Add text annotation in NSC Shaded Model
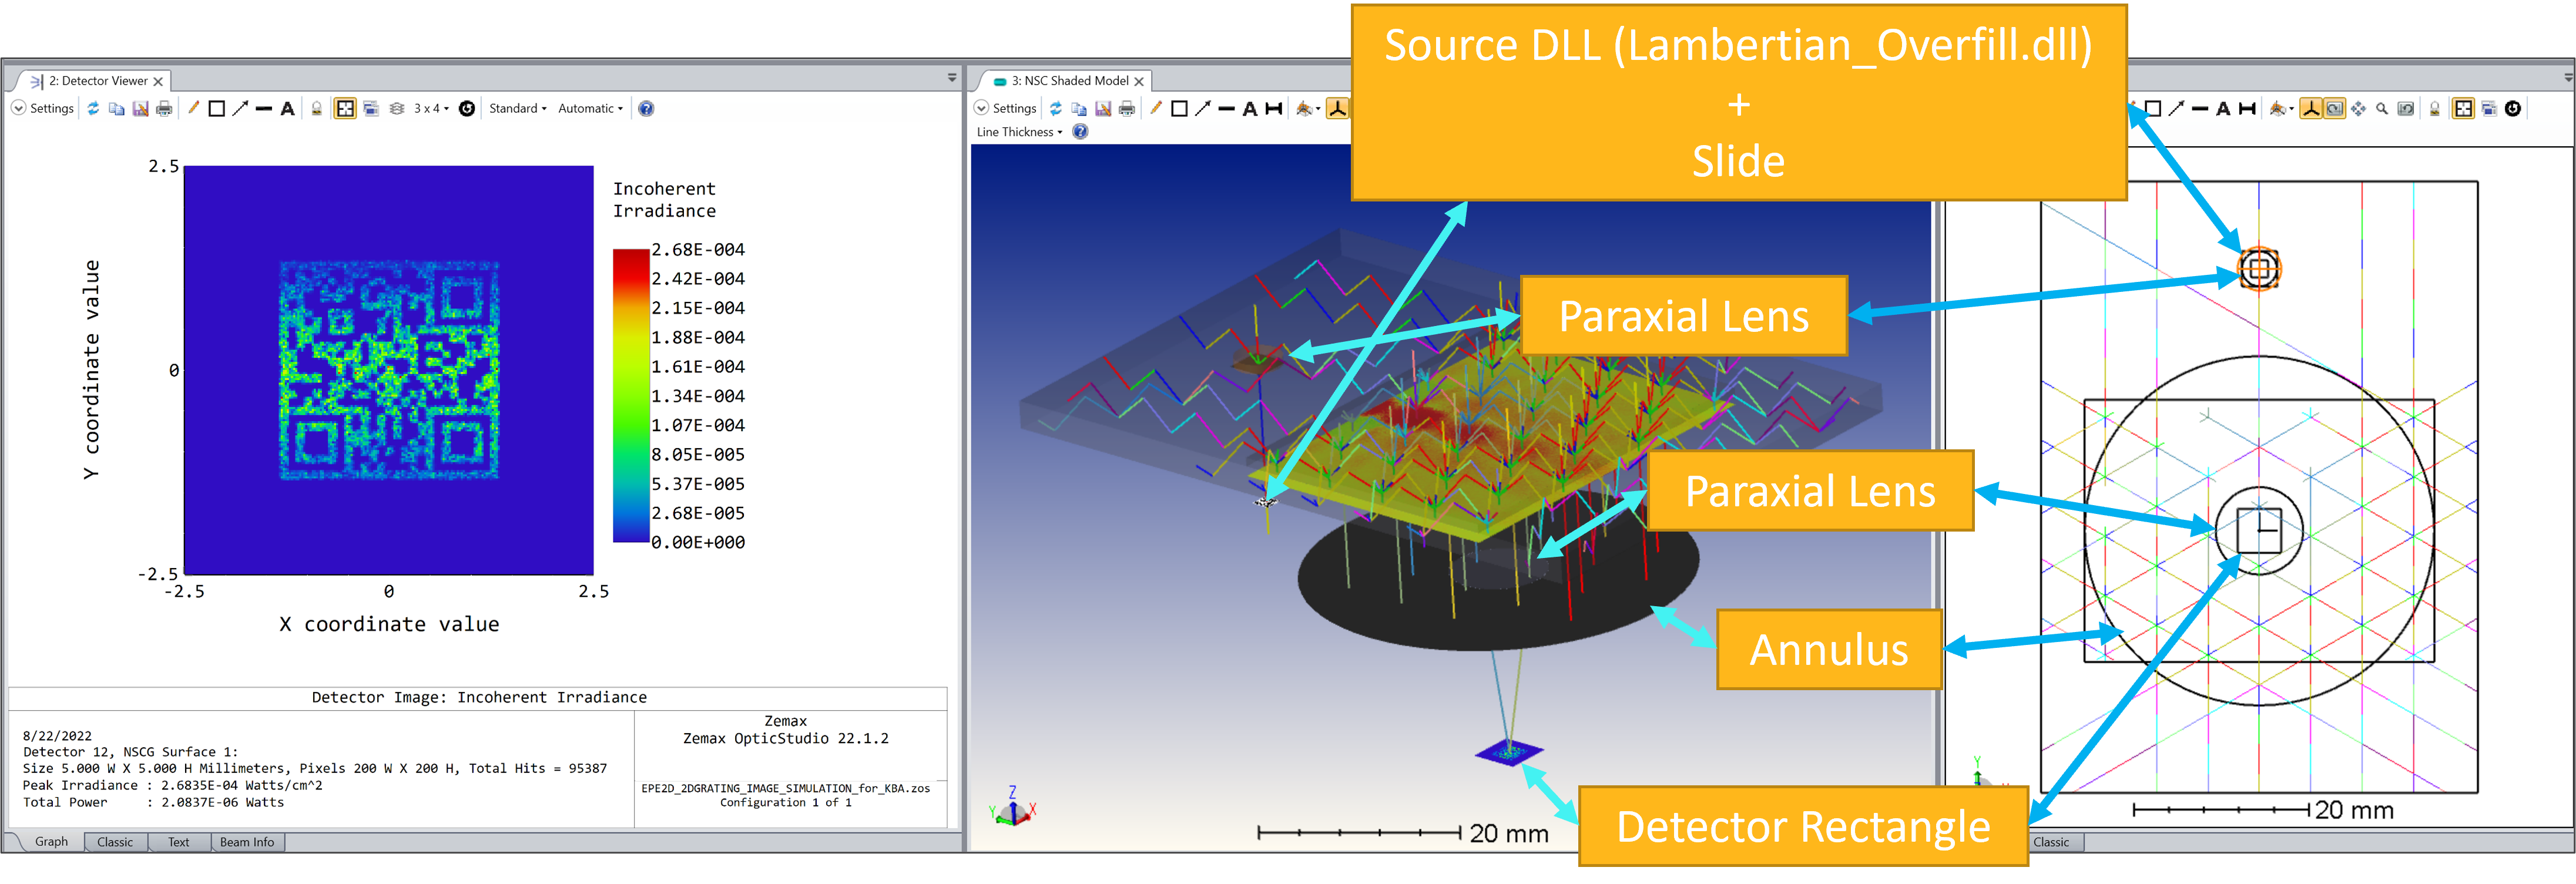The width and height of the screenshot is (2576, 884). [1250, 108]
